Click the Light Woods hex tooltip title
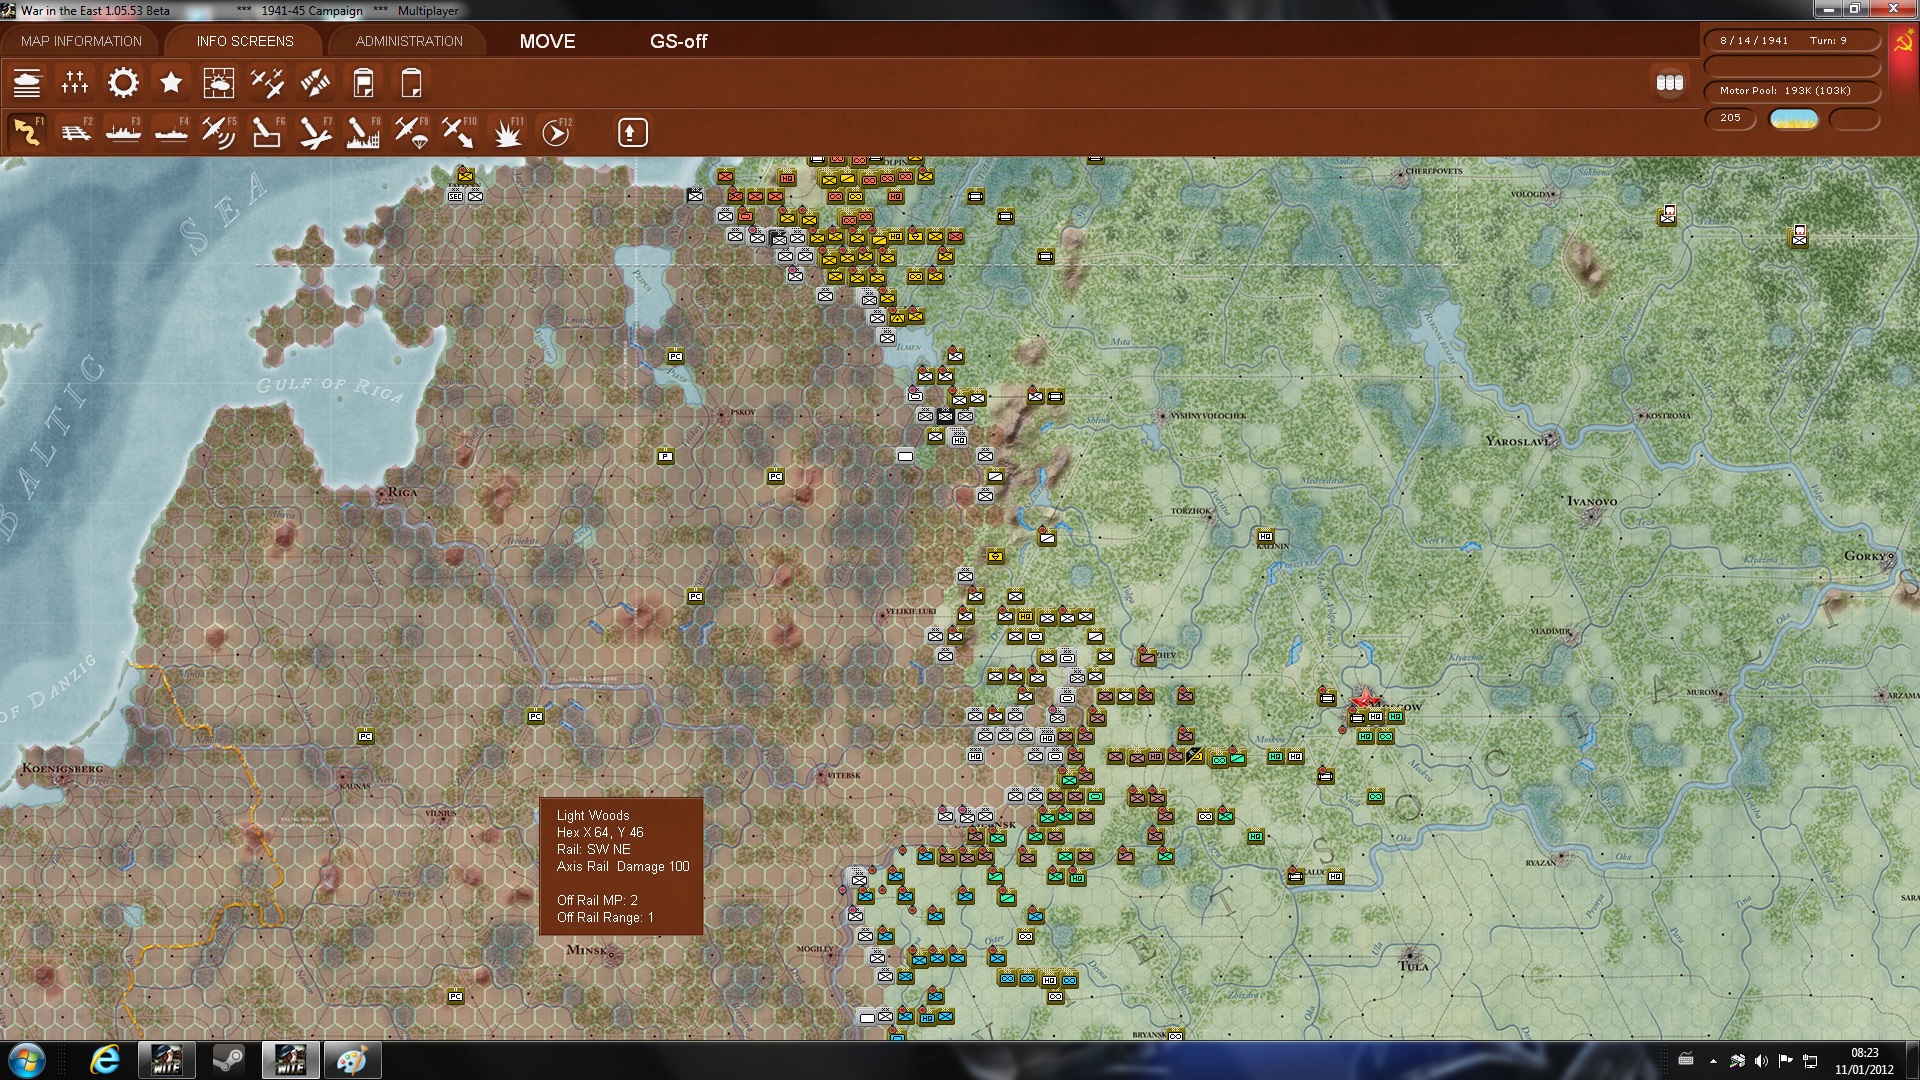This screenshot has height=1080, width=1920. [x=593, y=816]
